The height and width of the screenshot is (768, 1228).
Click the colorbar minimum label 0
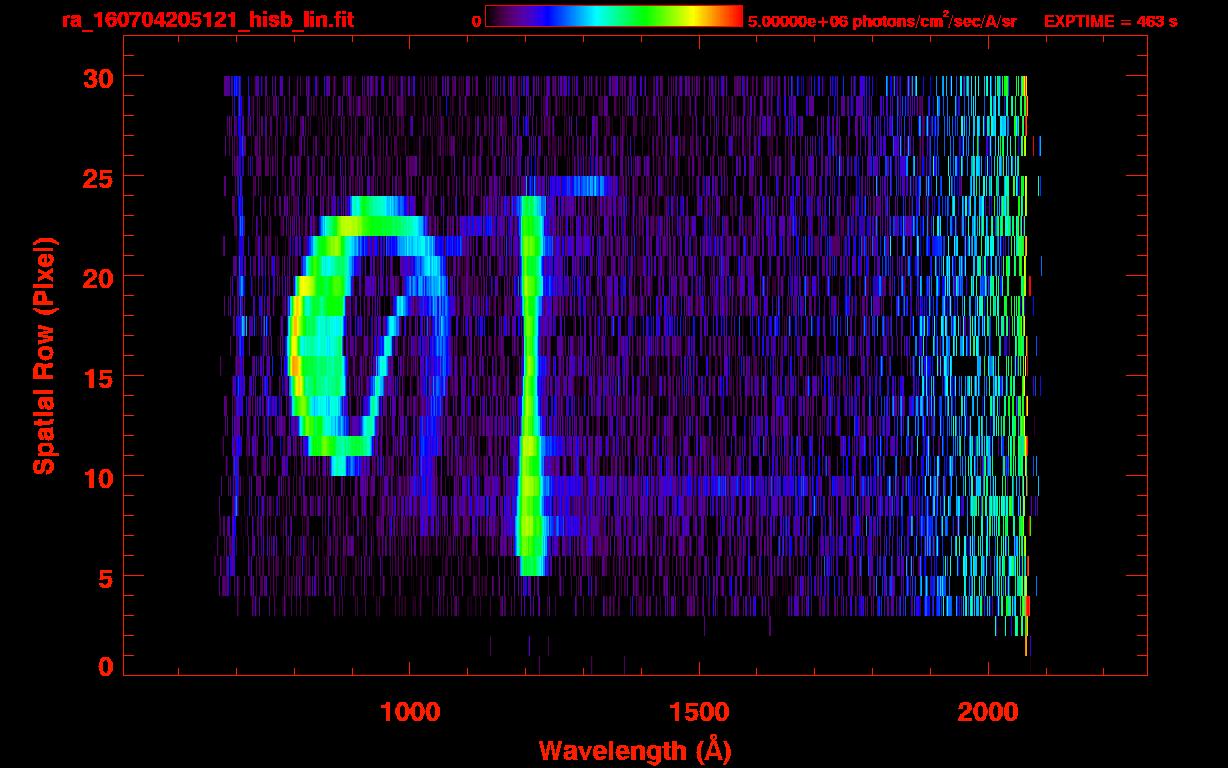click(477, 21)
